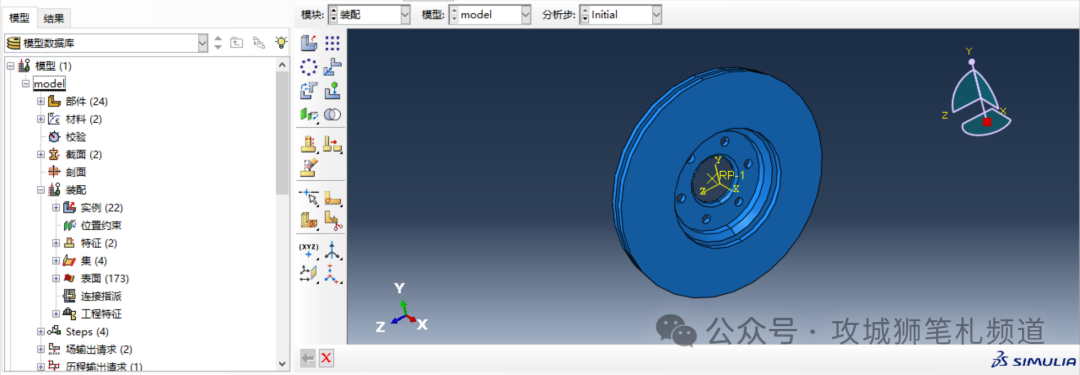Expand the 集 (4) node

pyautogui.click(x=56, y=261)
